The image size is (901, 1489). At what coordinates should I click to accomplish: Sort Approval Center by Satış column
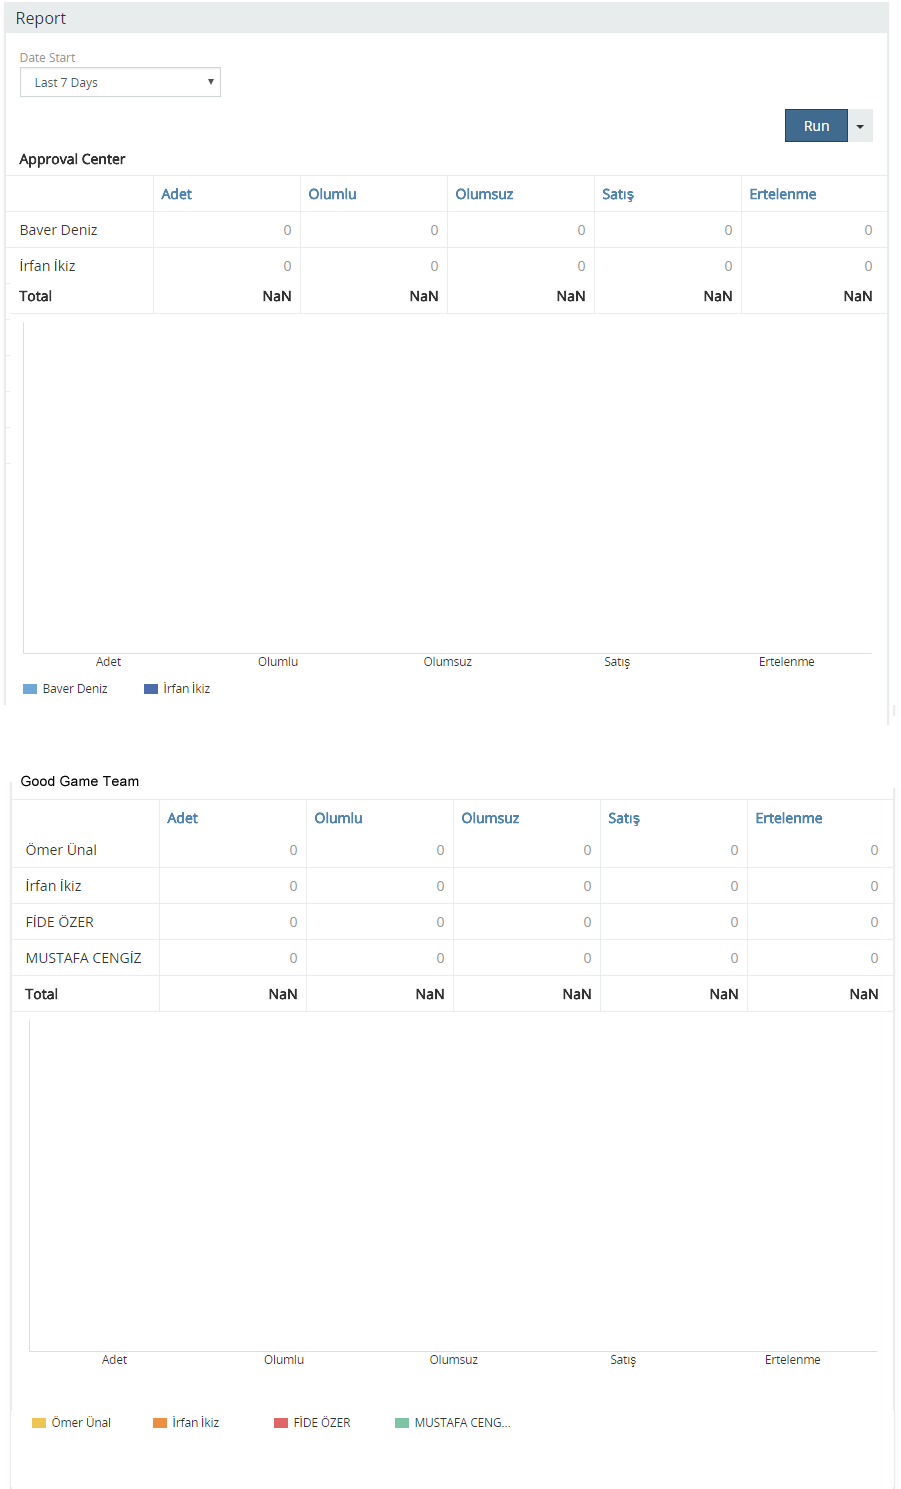(618, 194)
